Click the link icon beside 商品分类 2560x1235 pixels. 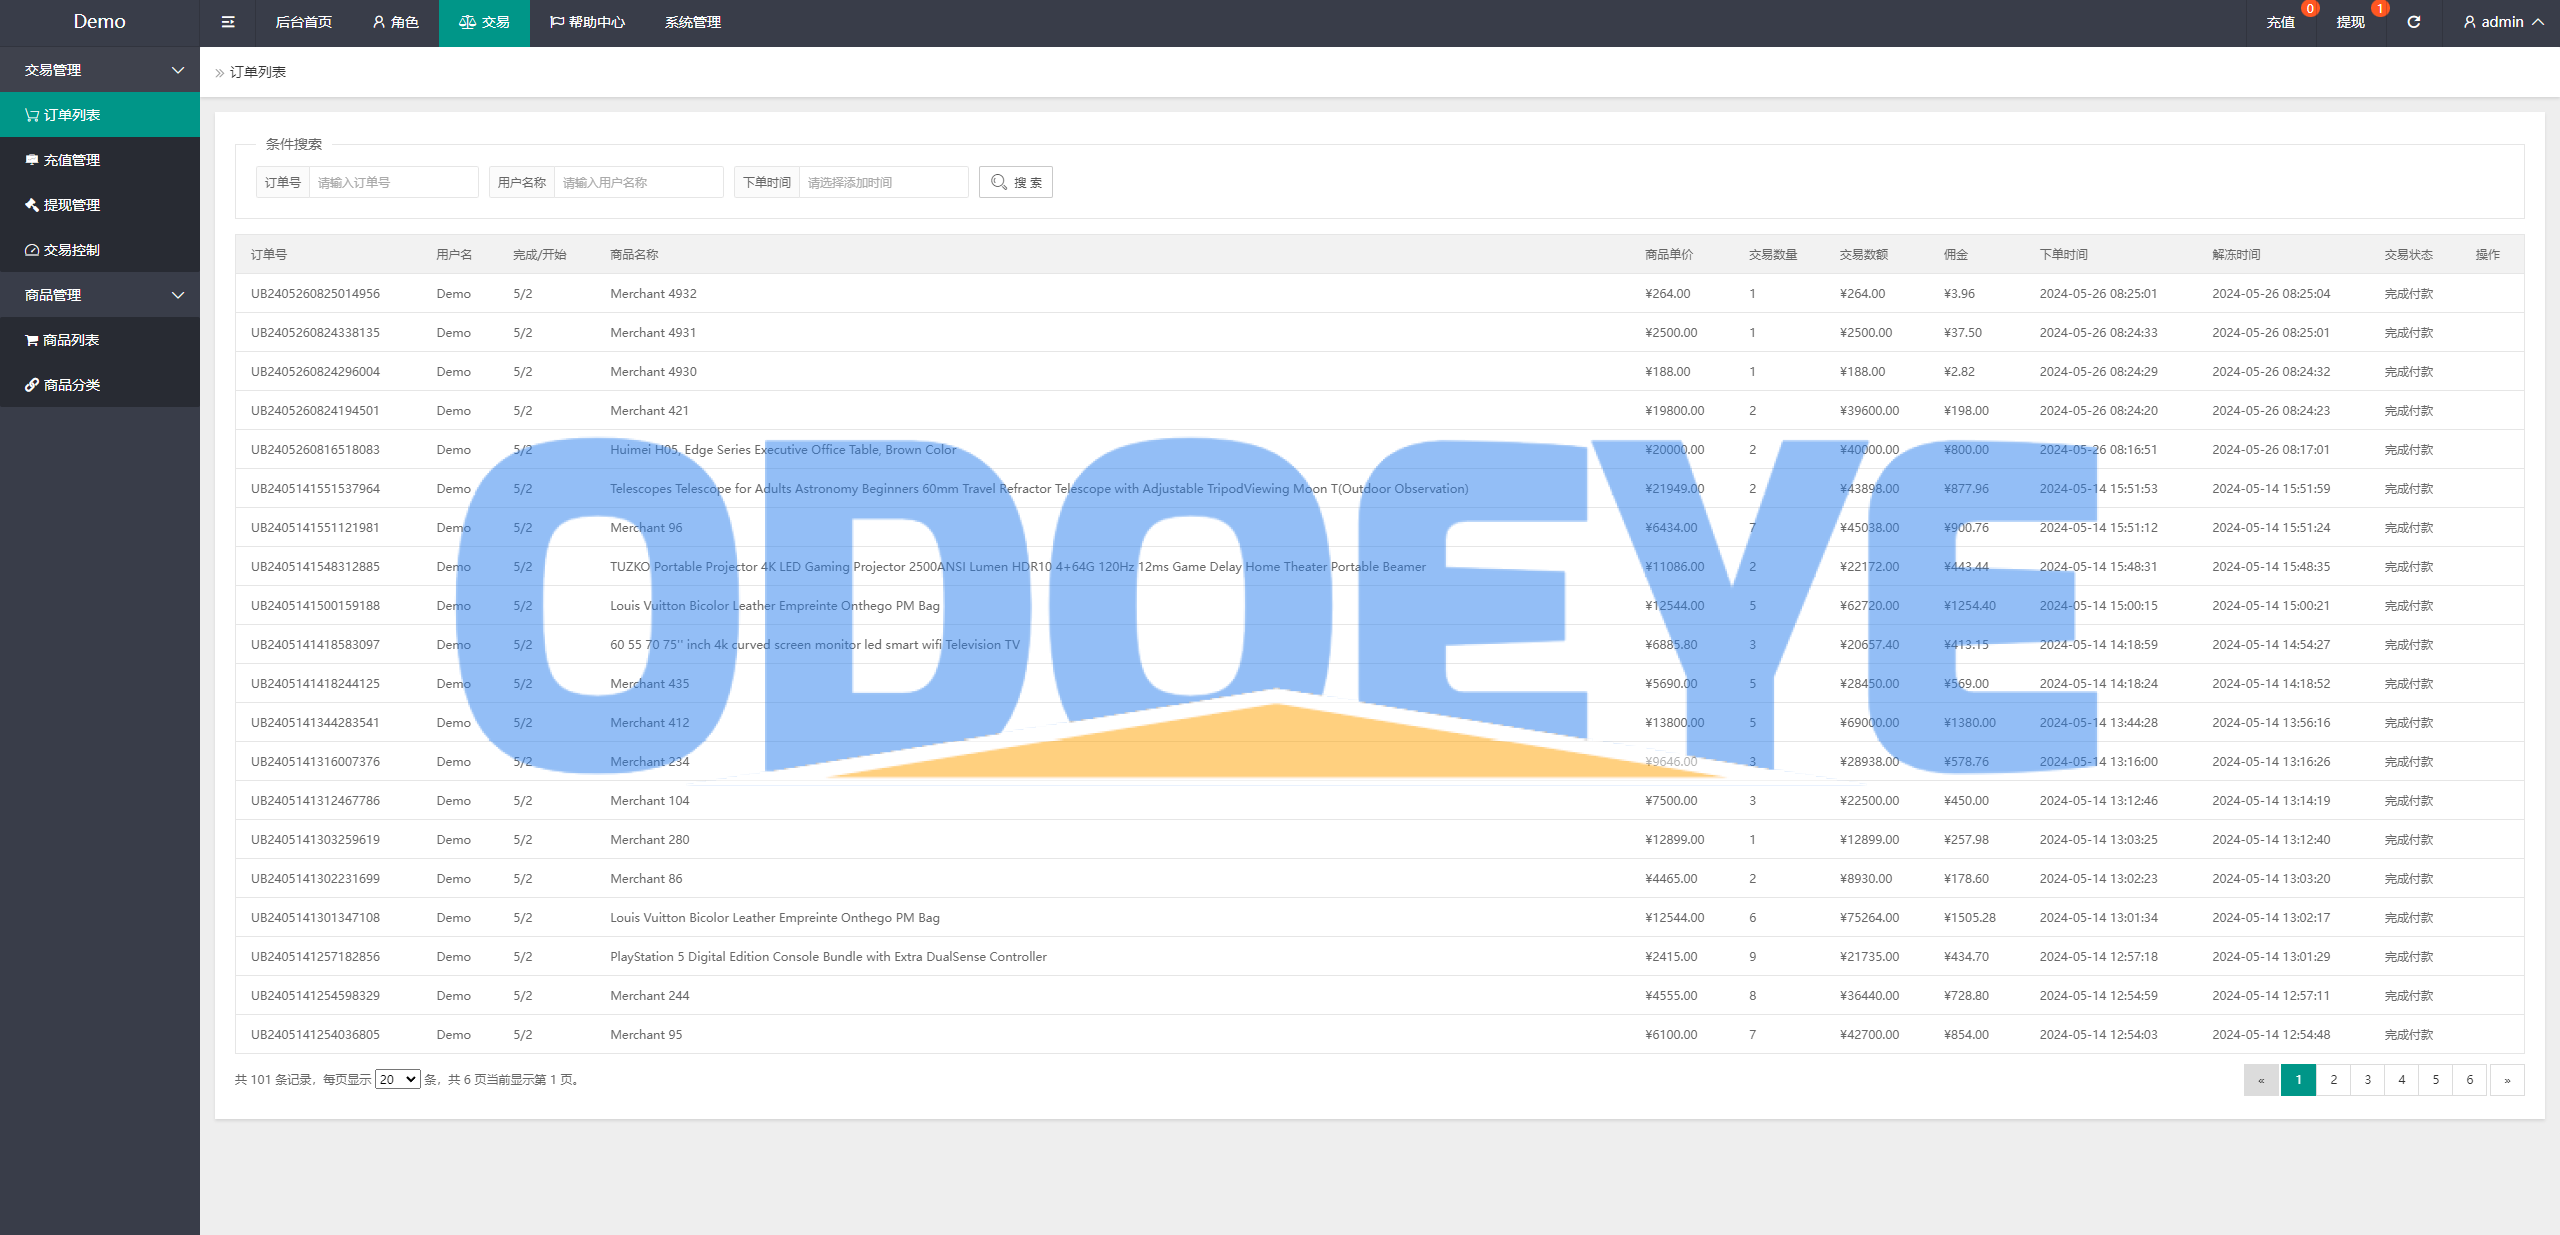coord(32,385)
